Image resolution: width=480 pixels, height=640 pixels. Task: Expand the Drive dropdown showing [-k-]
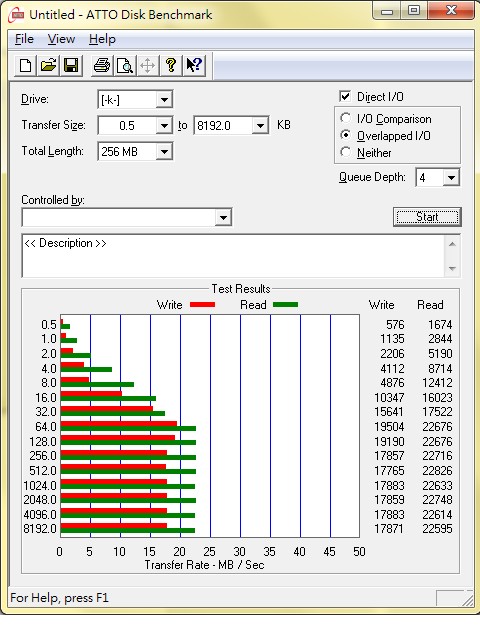pyautogui.click(x=164, y=100)
